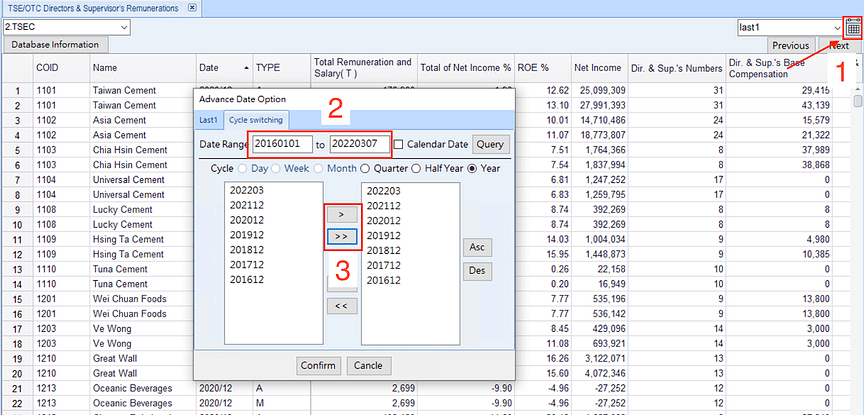The width and height of the screenshot is (864, 415).
Task: Expand the 2.TSEC market dropdown
Action: coord(67,26)
